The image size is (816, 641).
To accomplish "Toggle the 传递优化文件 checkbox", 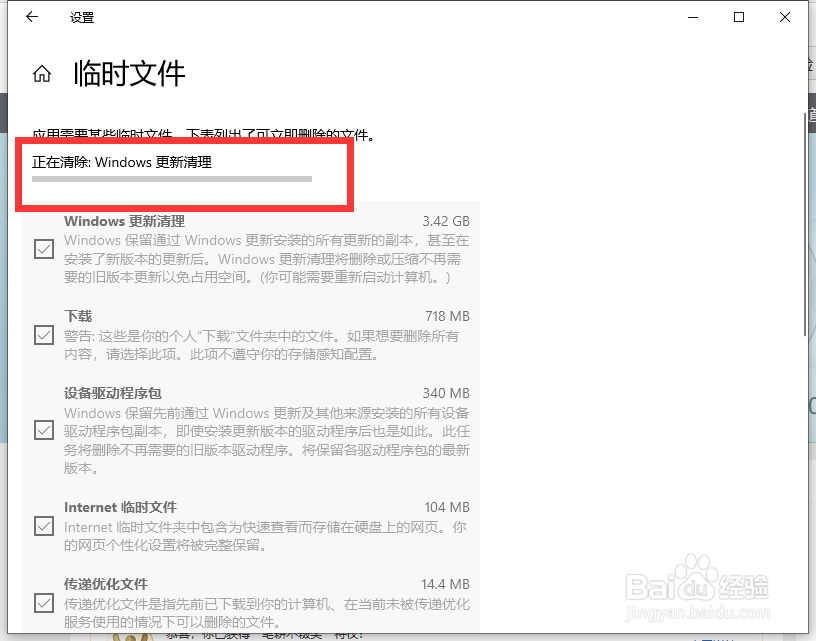I will (x=44, y=603).
